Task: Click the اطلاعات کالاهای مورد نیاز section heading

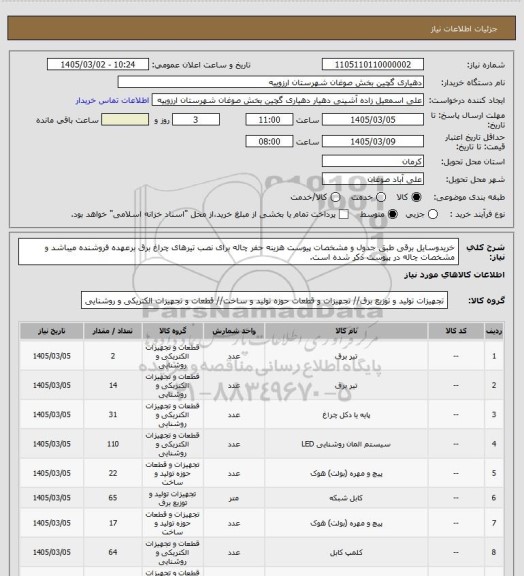Action: [454, 275]
